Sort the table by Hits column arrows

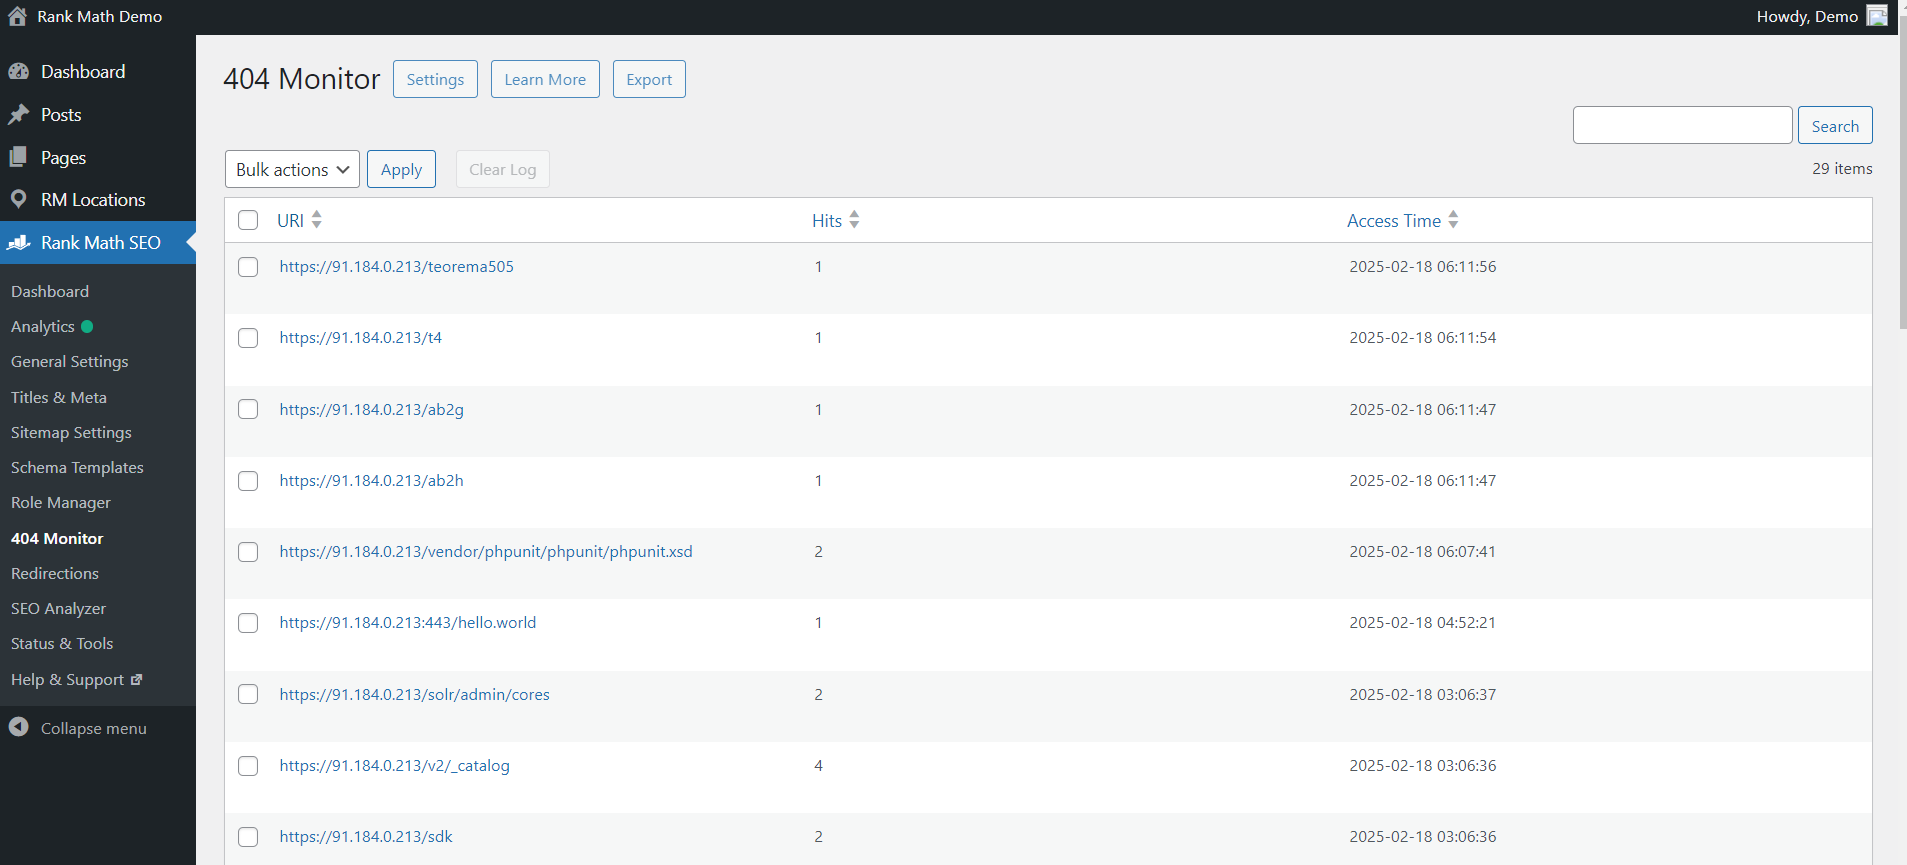[x=854, y=220]
